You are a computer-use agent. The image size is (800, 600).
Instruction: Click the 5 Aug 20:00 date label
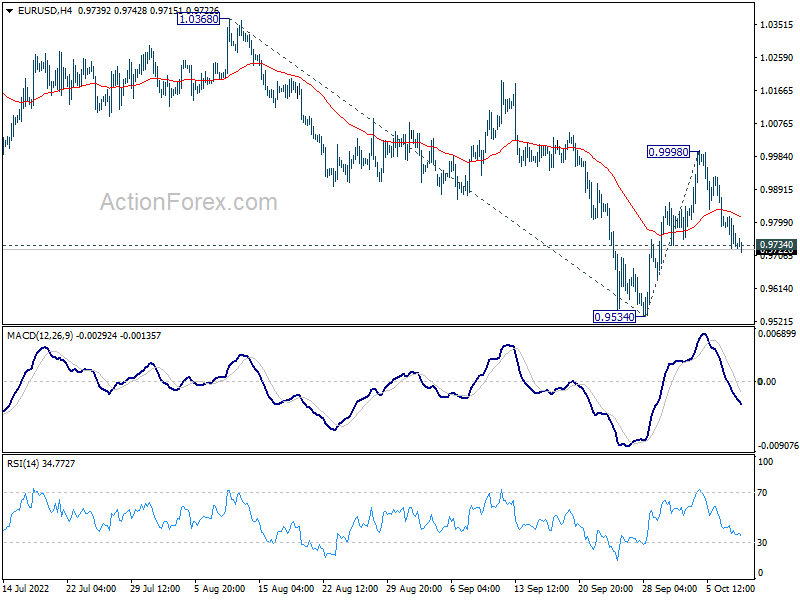[x=220, y=589]
